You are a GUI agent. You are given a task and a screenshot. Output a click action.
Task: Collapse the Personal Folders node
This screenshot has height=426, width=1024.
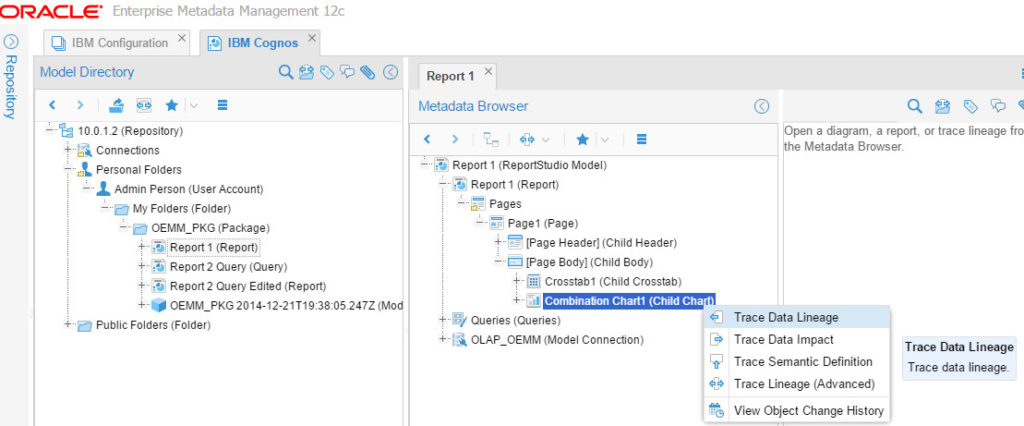click(68, 170)
